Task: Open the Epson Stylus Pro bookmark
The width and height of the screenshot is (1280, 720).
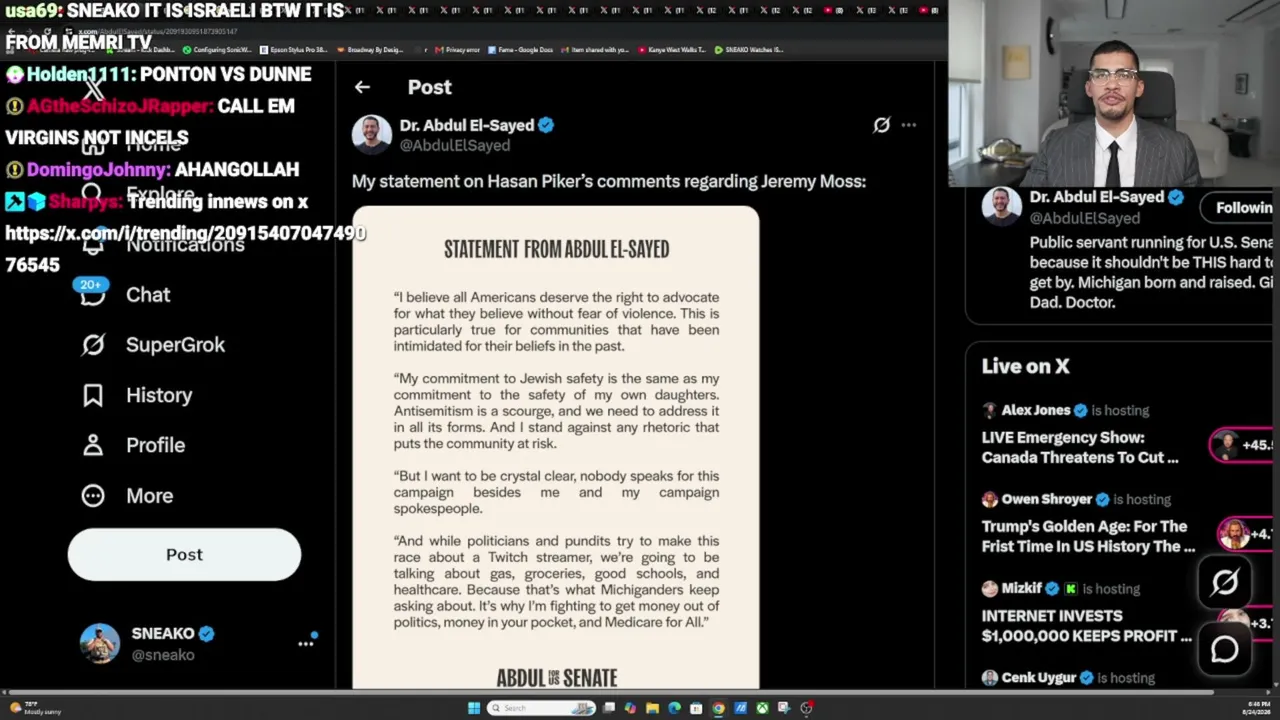Action: point(293,50)
